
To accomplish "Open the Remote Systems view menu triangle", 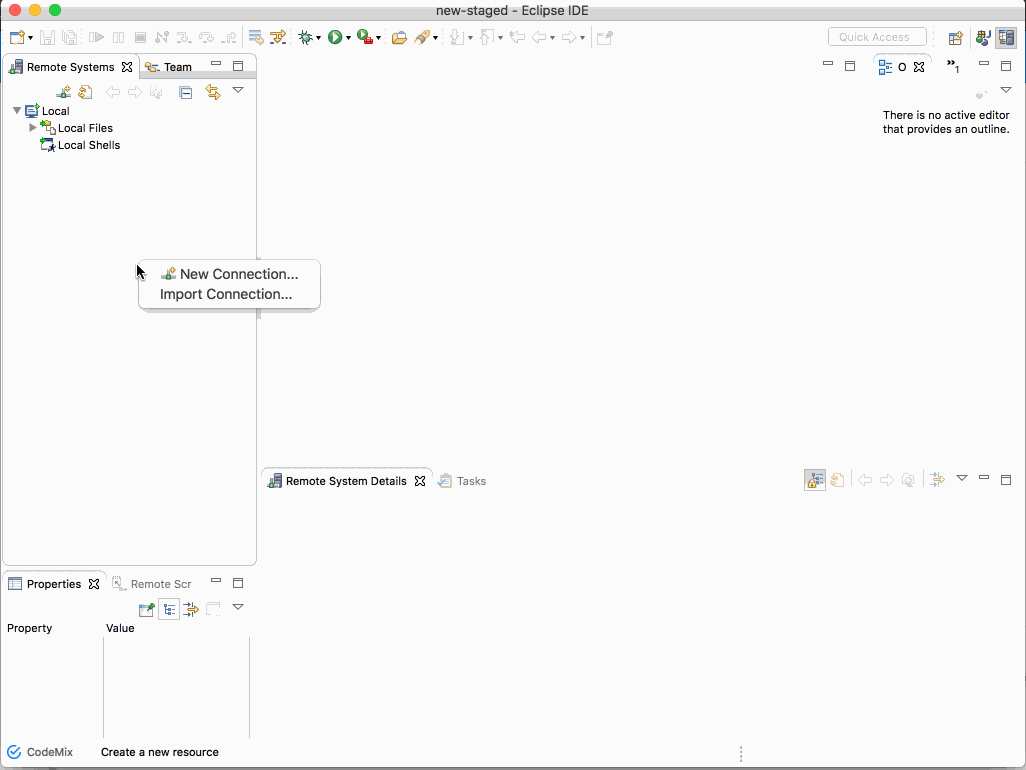I will (x=238, y=90).
